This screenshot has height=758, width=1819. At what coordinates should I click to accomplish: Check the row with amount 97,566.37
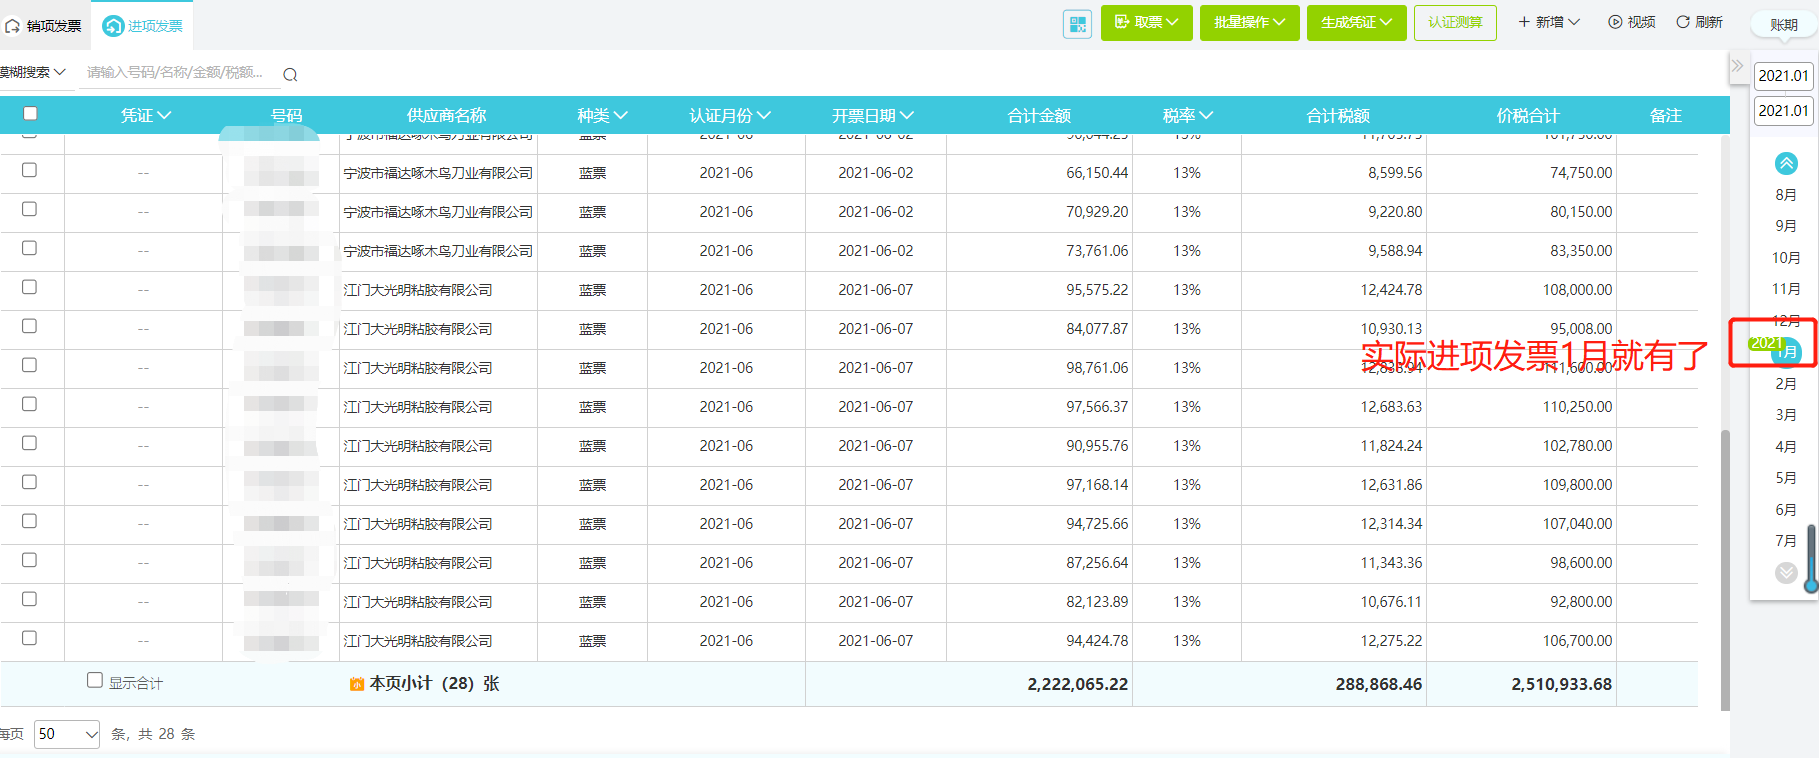(30, 404)
